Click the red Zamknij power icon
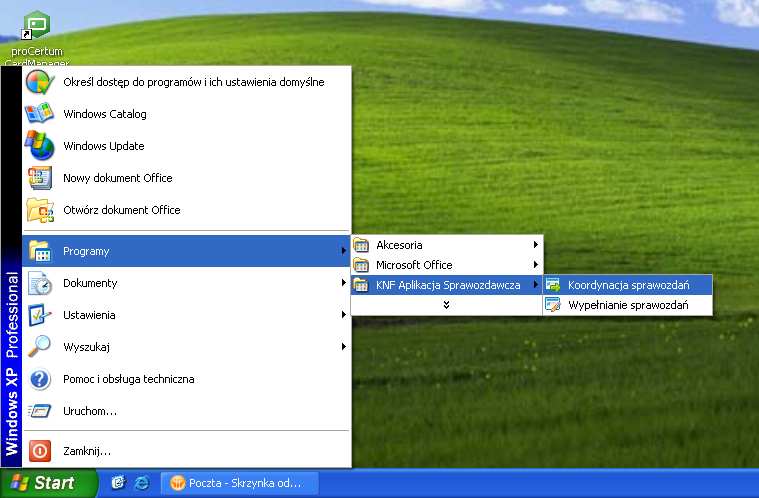Screen dimensions: 759x498 [40, 451]
